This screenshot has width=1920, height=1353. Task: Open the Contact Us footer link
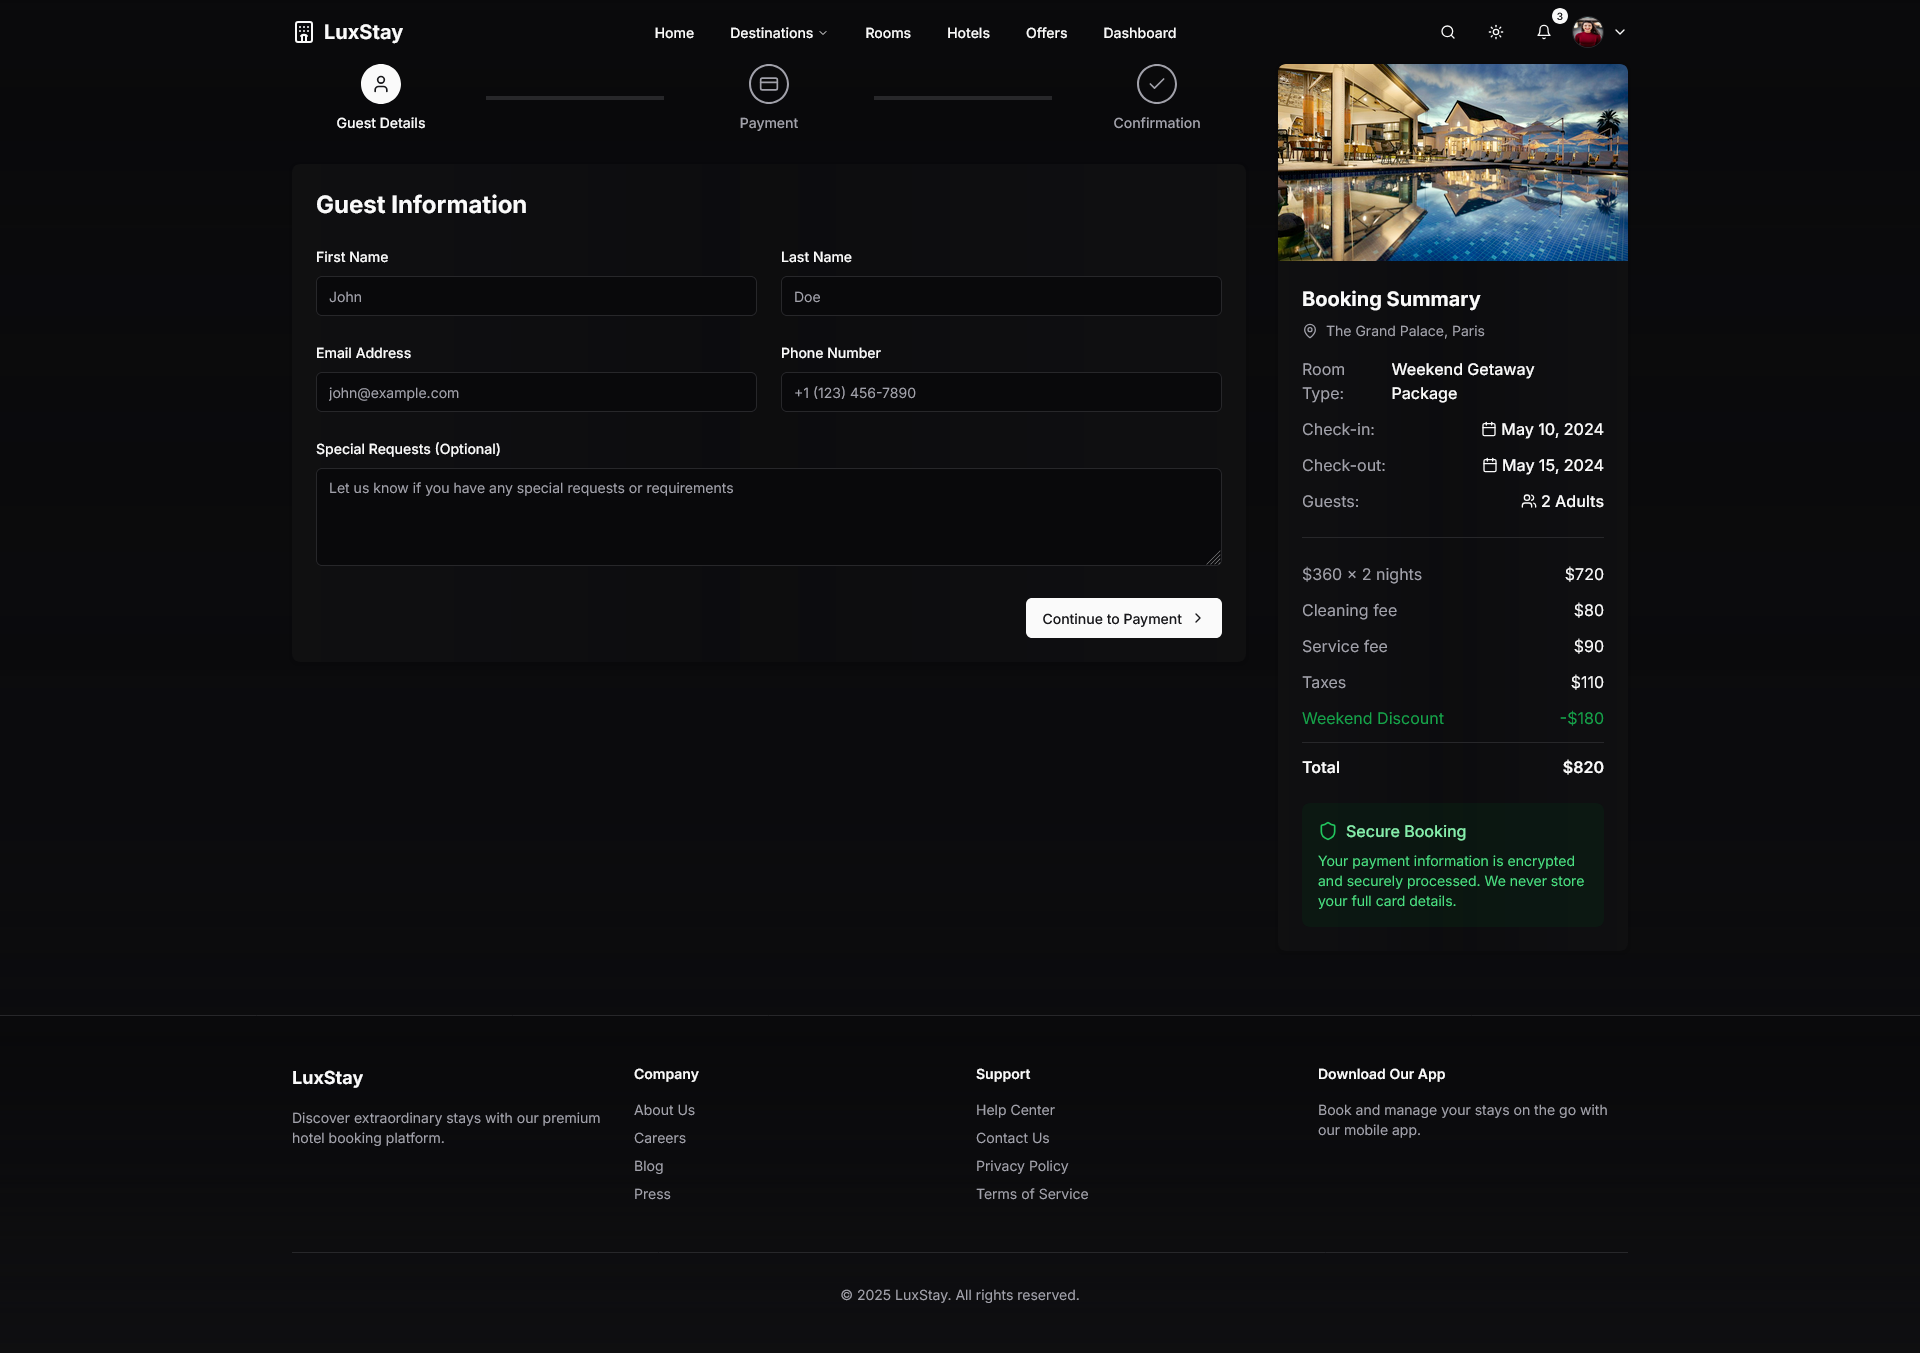(x=1013, y=1138)
